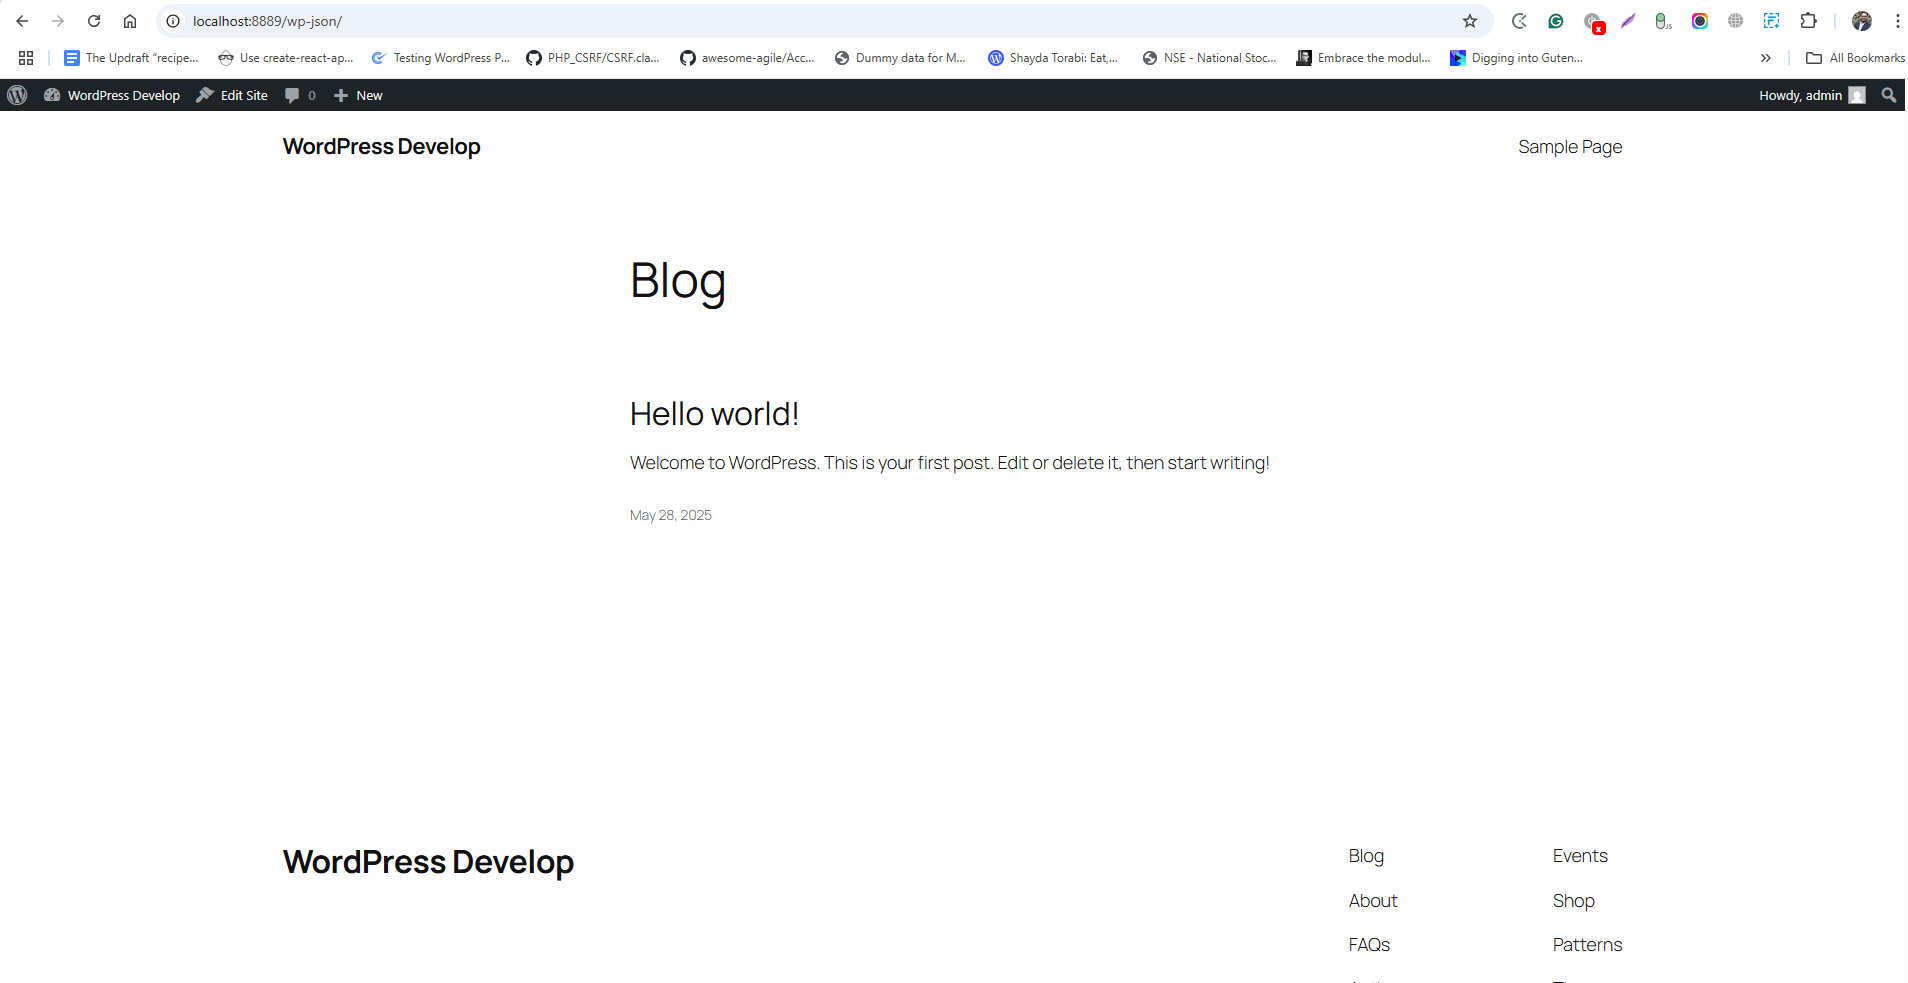Open 'Digging into Guten...' bookmark
The width and height of the screenshot is (1908, 983).
click(x=1516, y=58)
